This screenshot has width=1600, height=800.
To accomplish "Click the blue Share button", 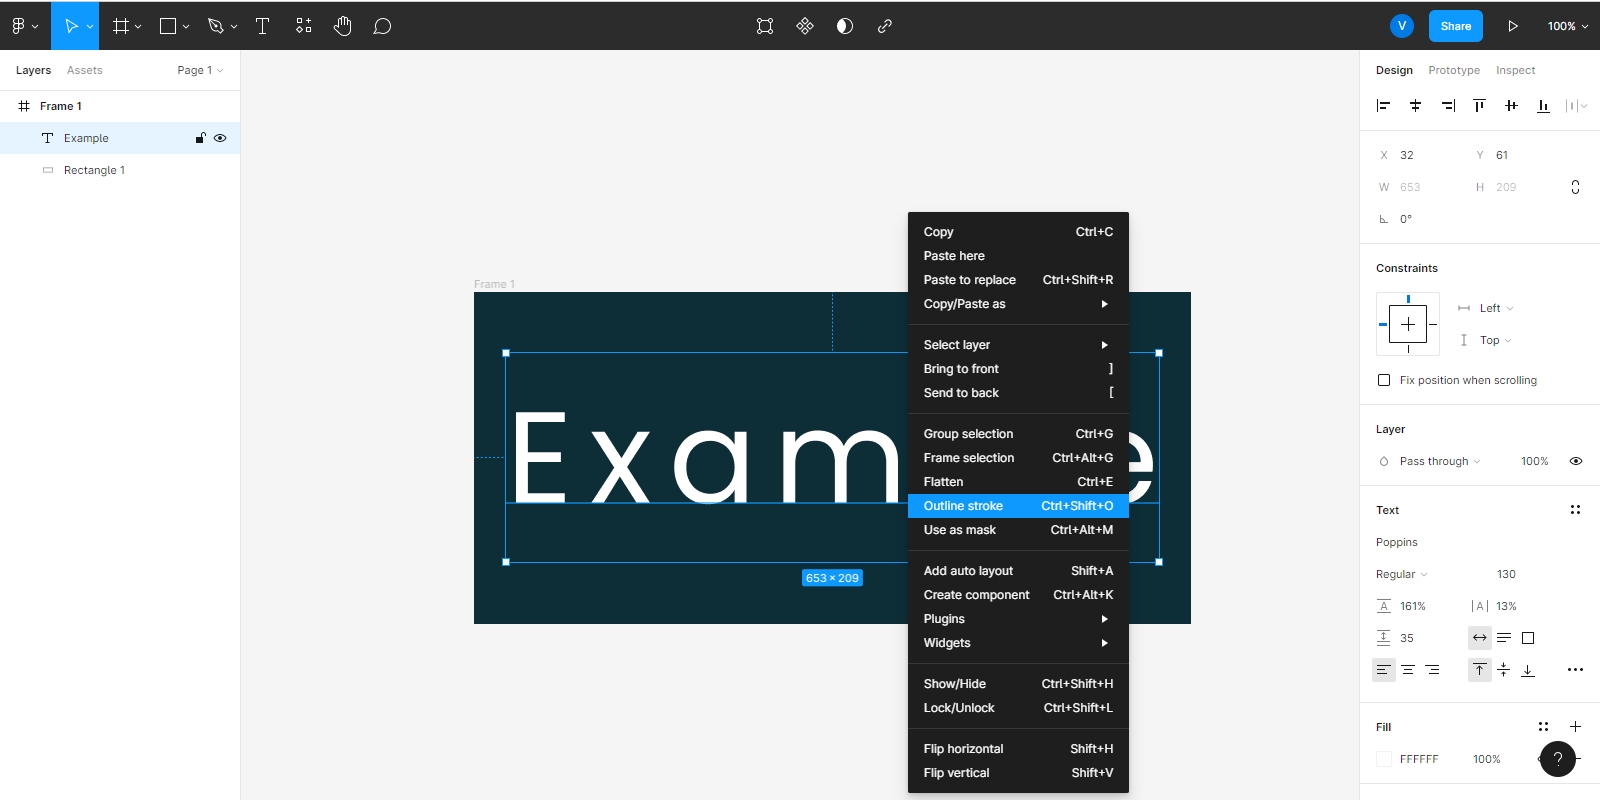I will 1455,26.
